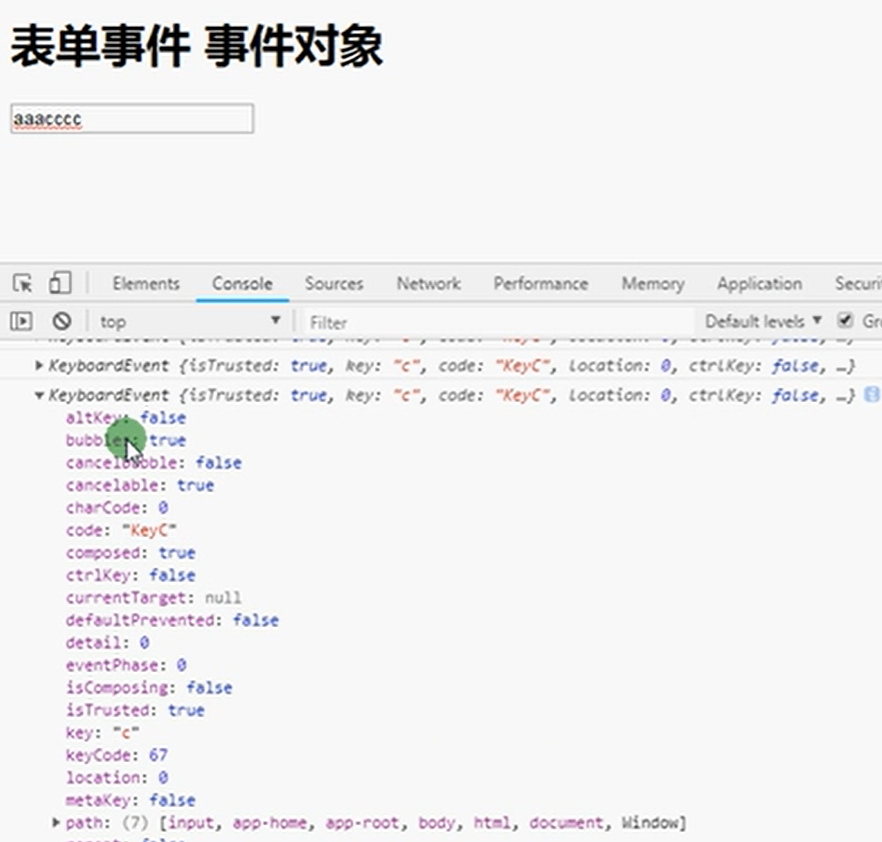
Task: Click the cancelable: true property
Action: pos(140,485)
